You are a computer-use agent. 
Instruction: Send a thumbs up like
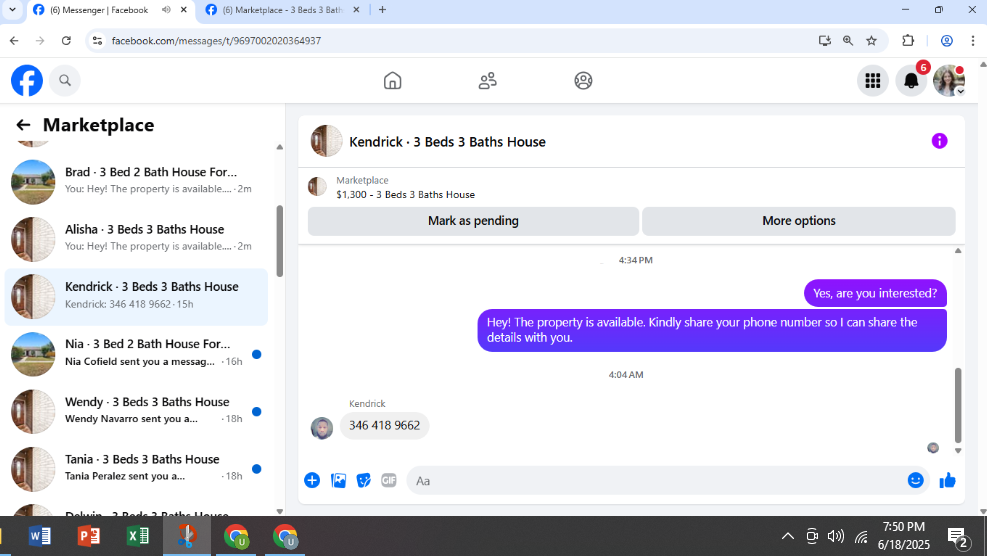pyautogui.click(x=947, y=480)
